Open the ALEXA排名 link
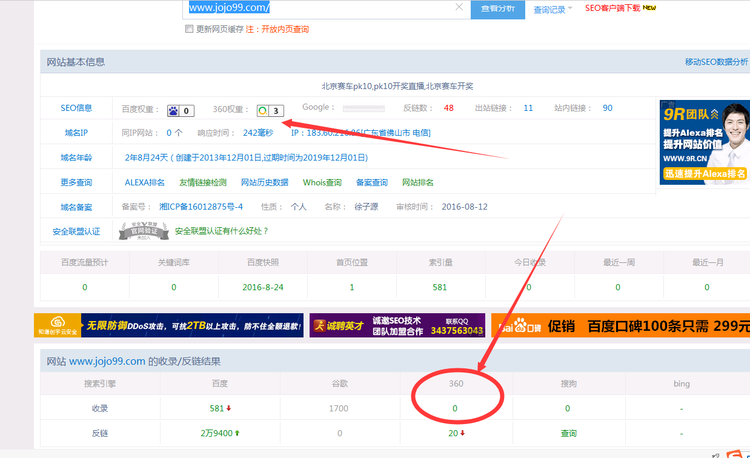Viewport: 750px width, 458px height. 144,183
